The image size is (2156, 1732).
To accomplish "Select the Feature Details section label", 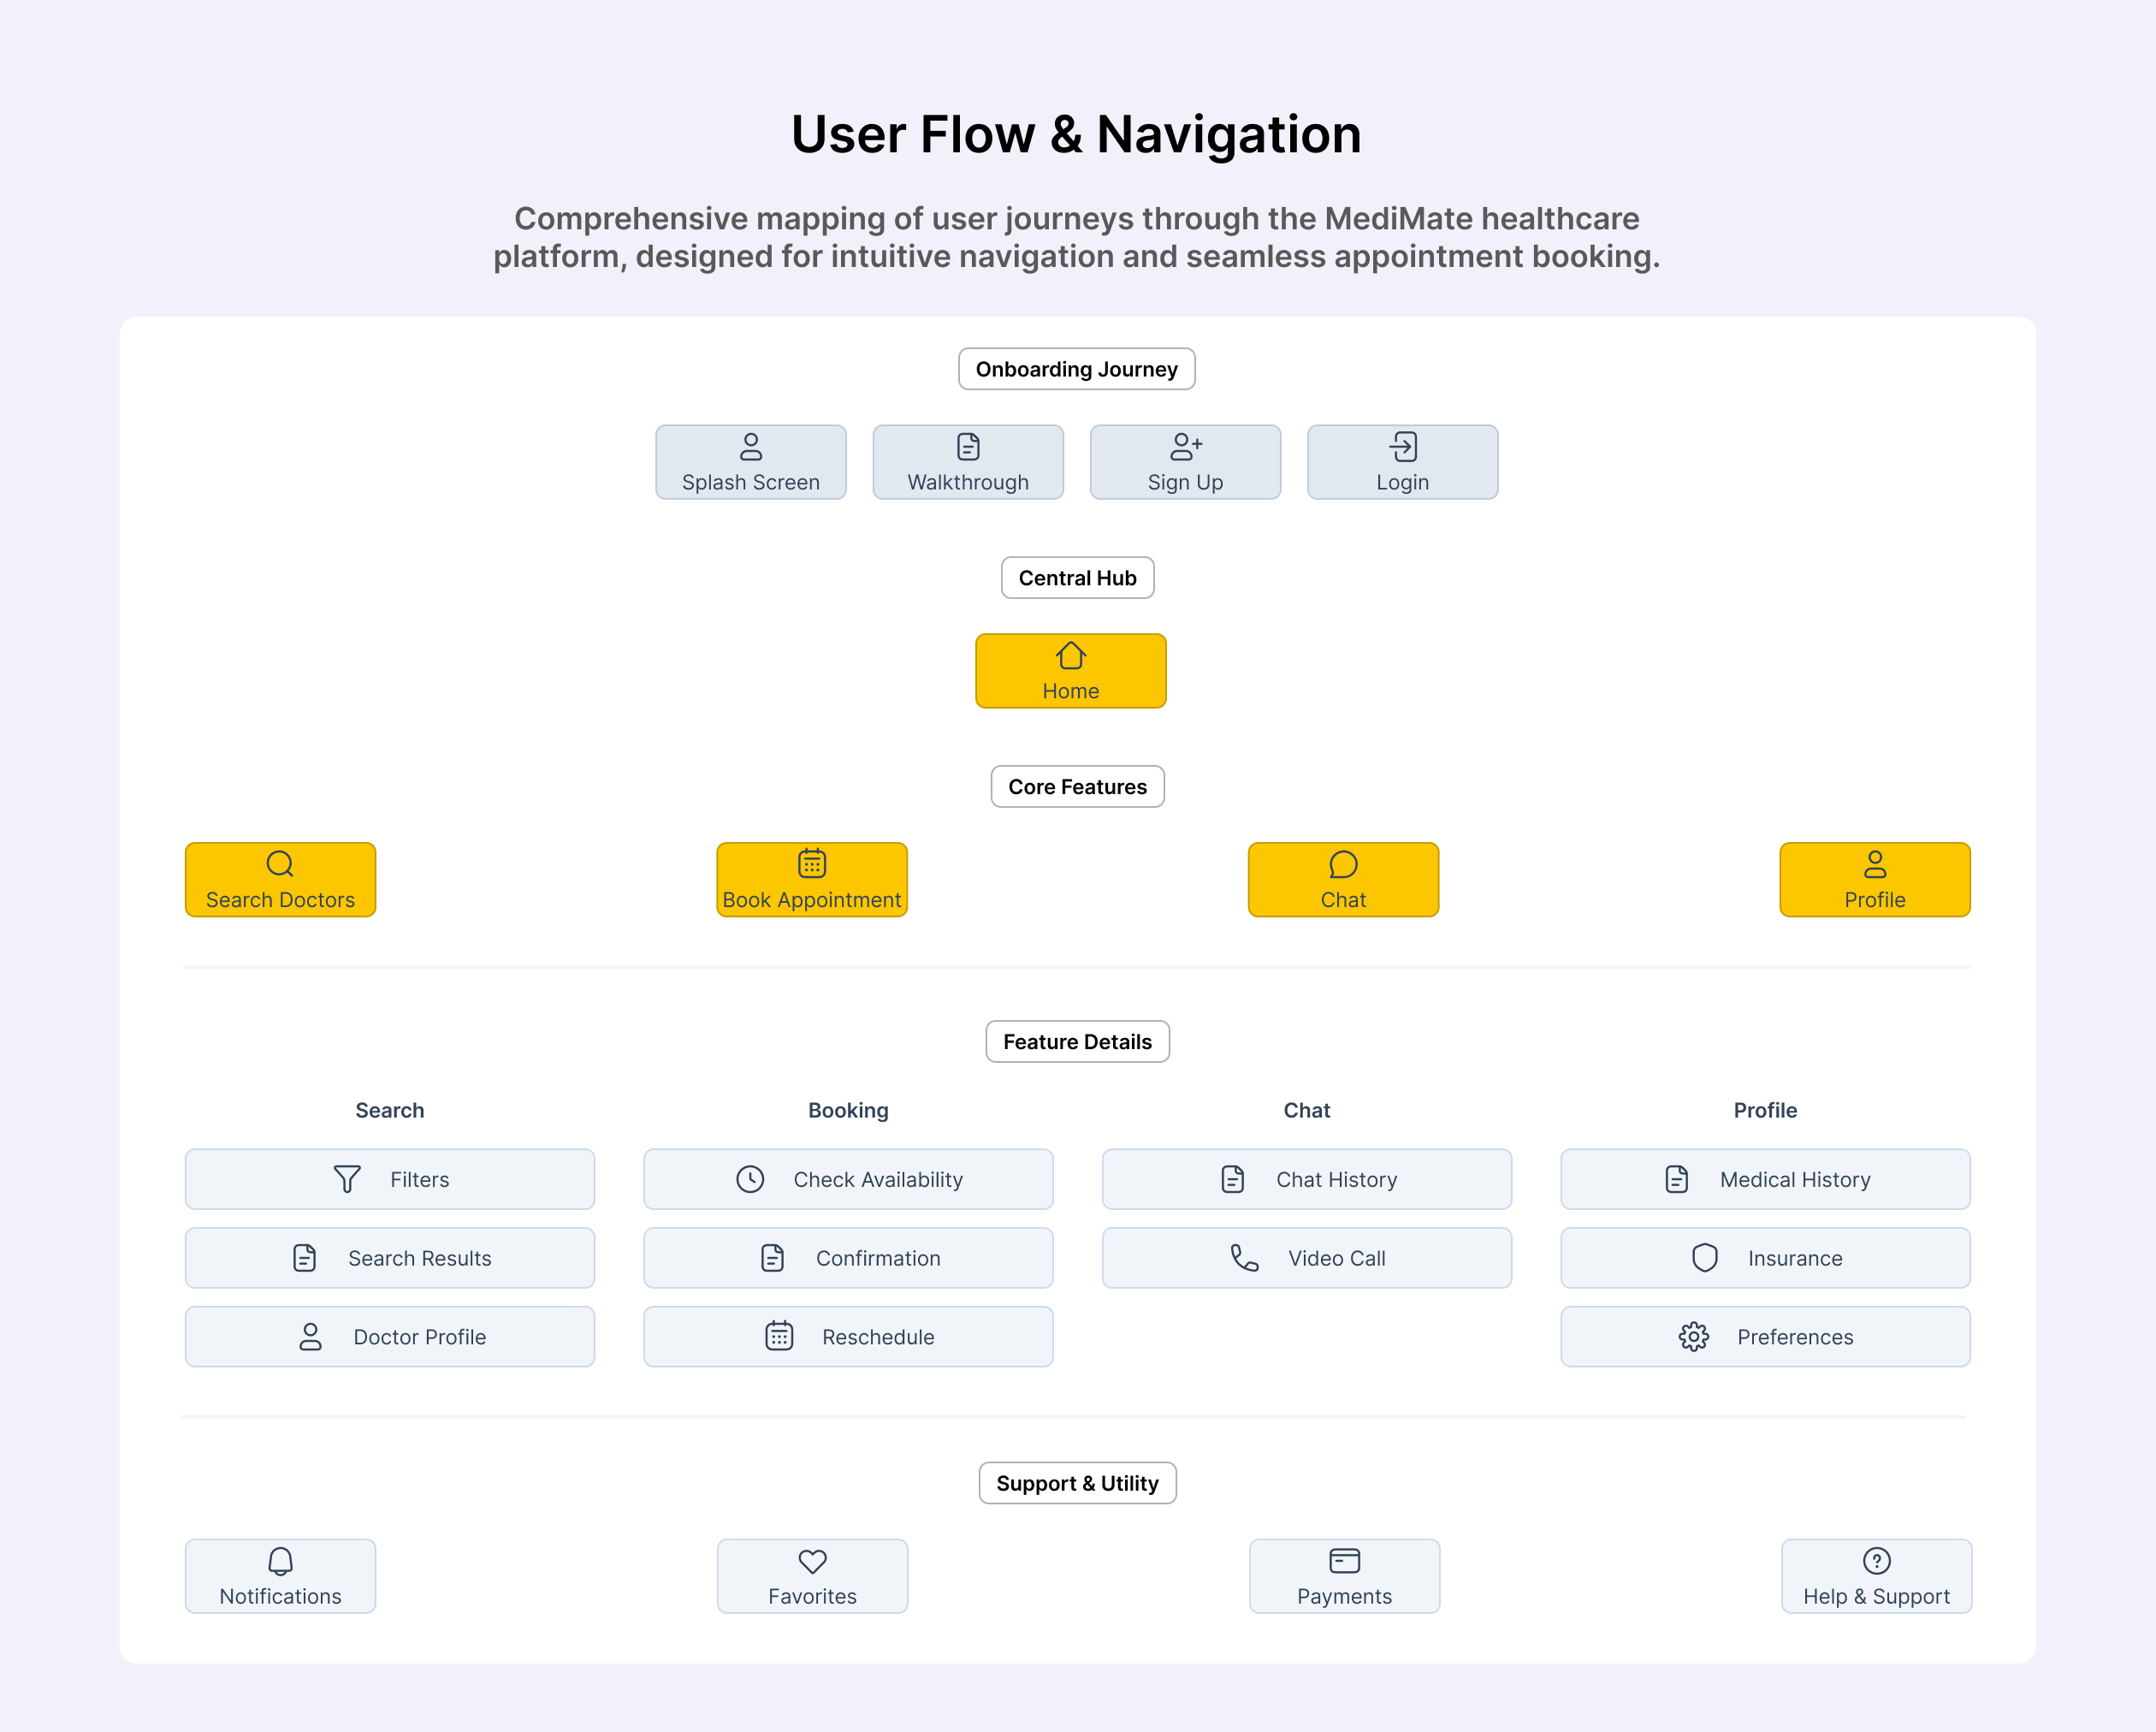I will point(1077,1042).
